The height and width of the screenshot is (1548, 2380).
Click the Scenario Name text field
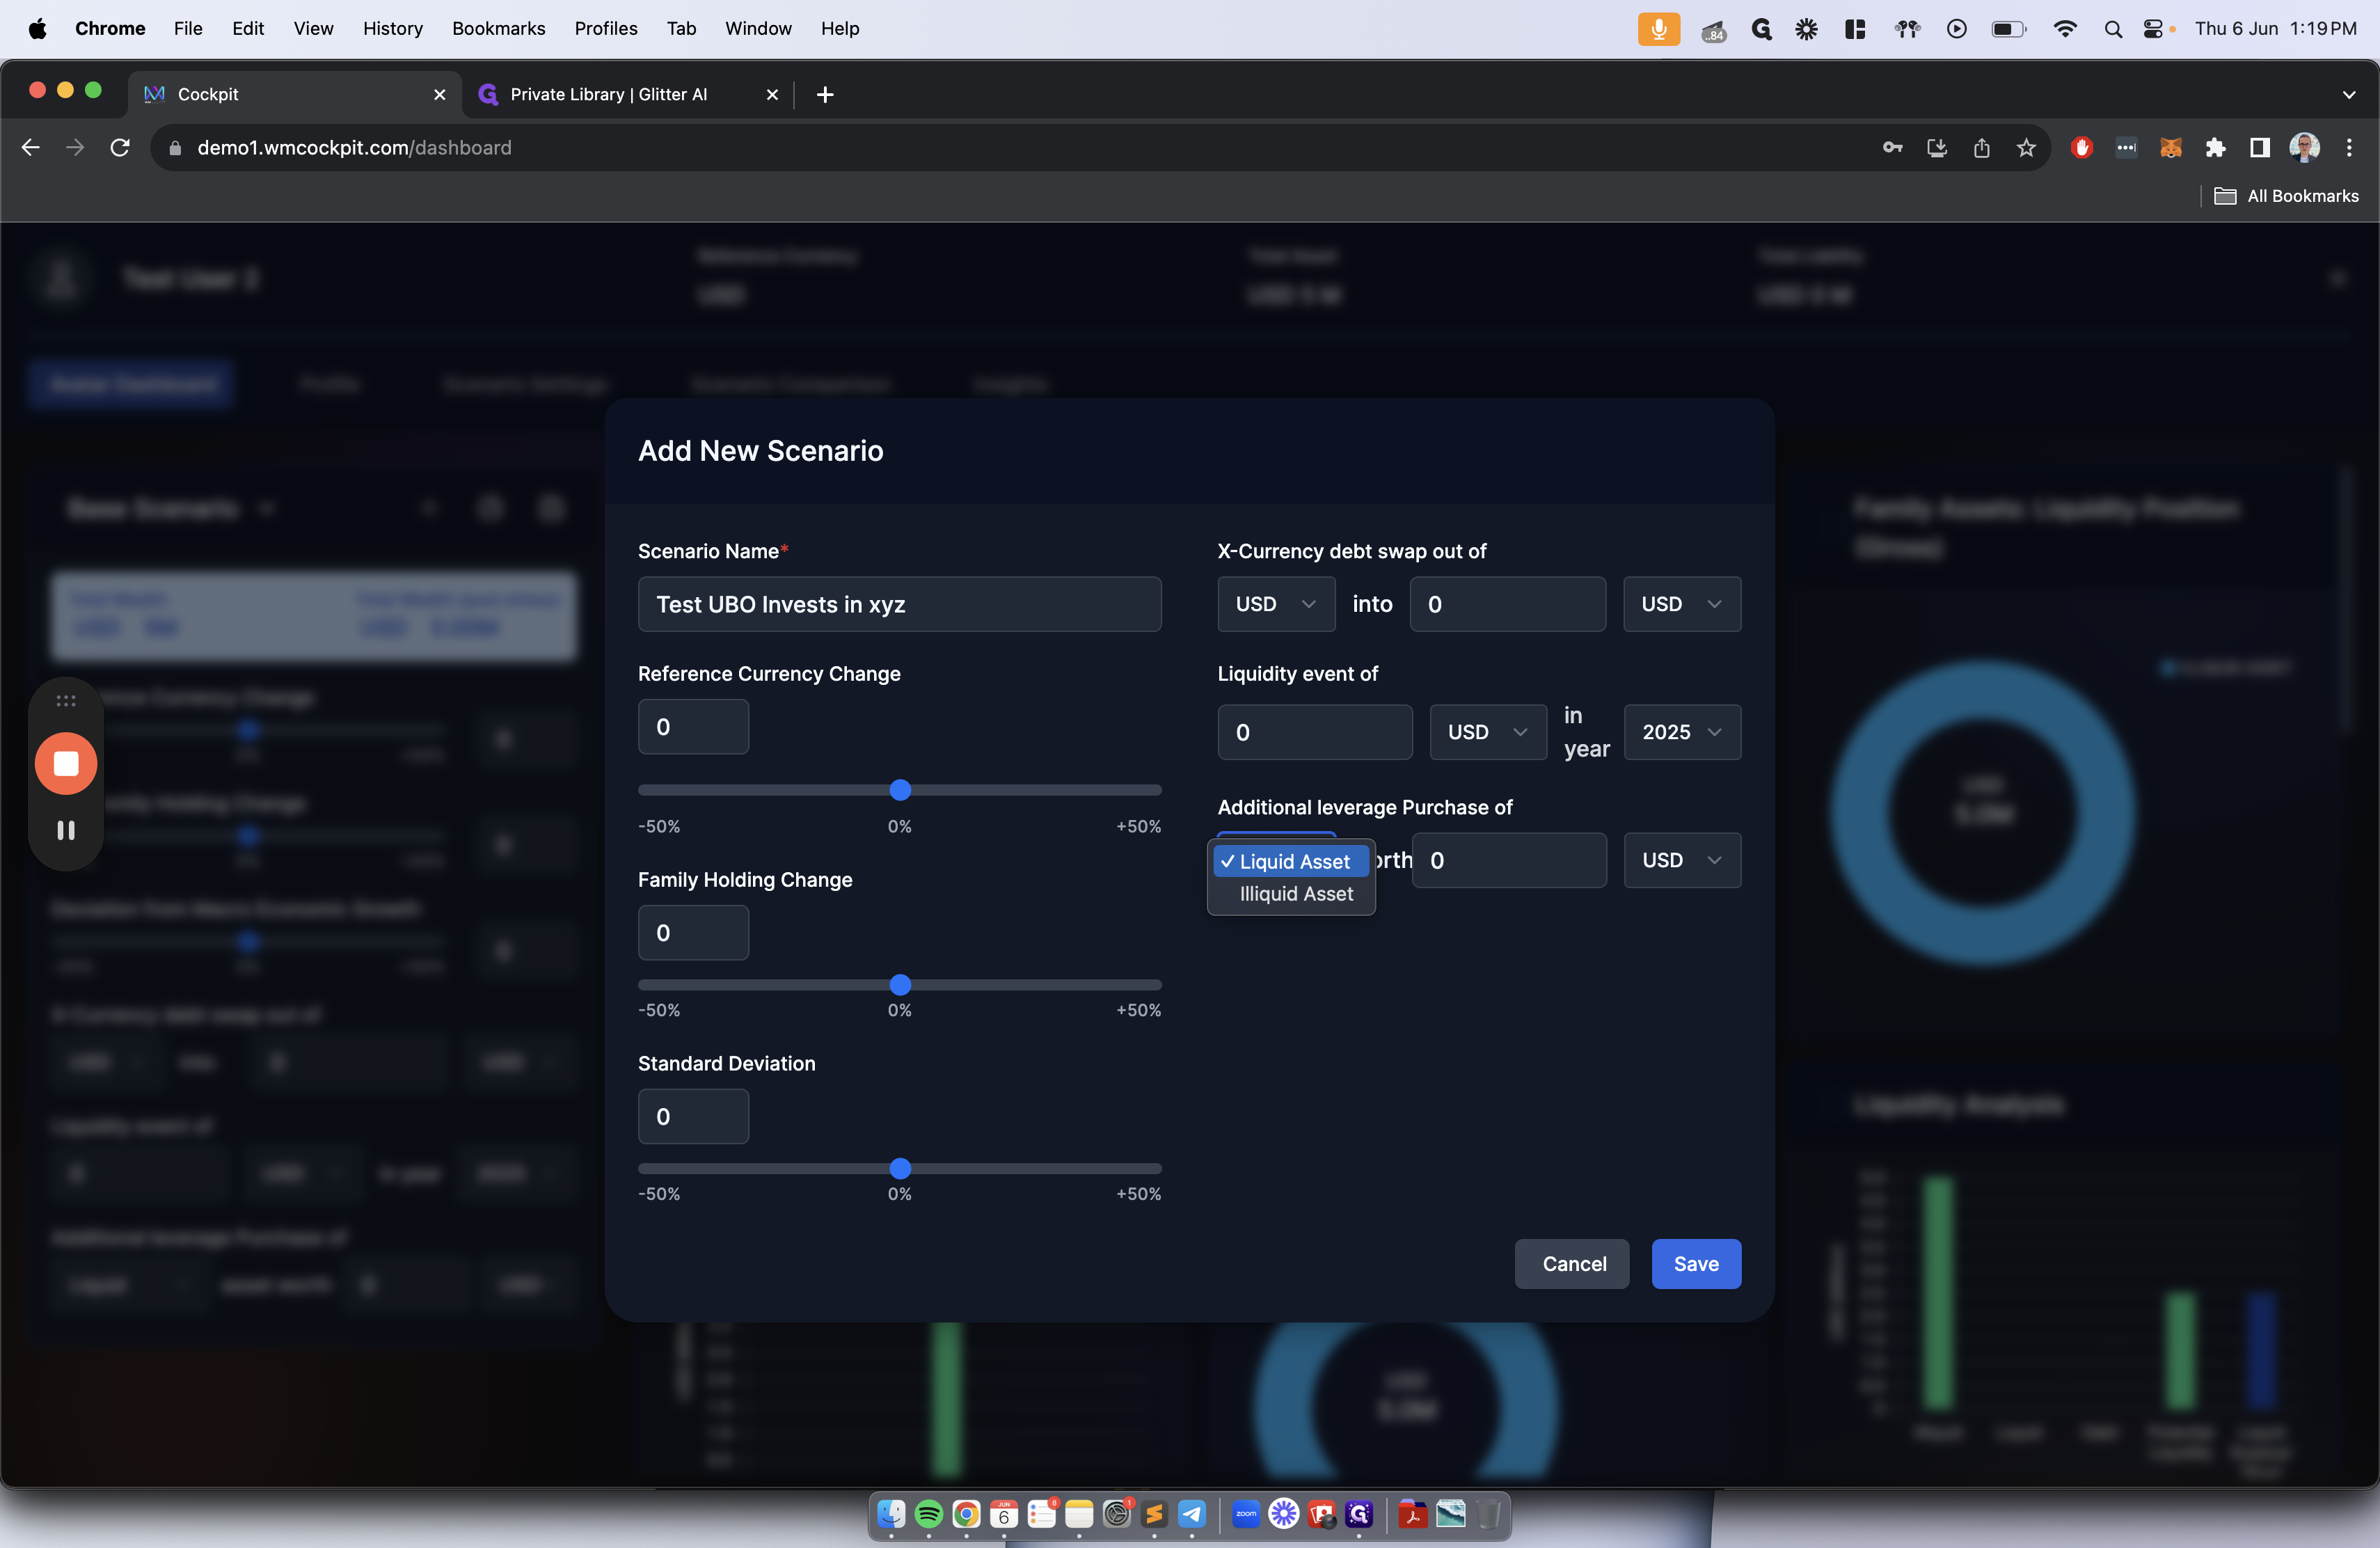pyautogui.click(x=899, y=604)
